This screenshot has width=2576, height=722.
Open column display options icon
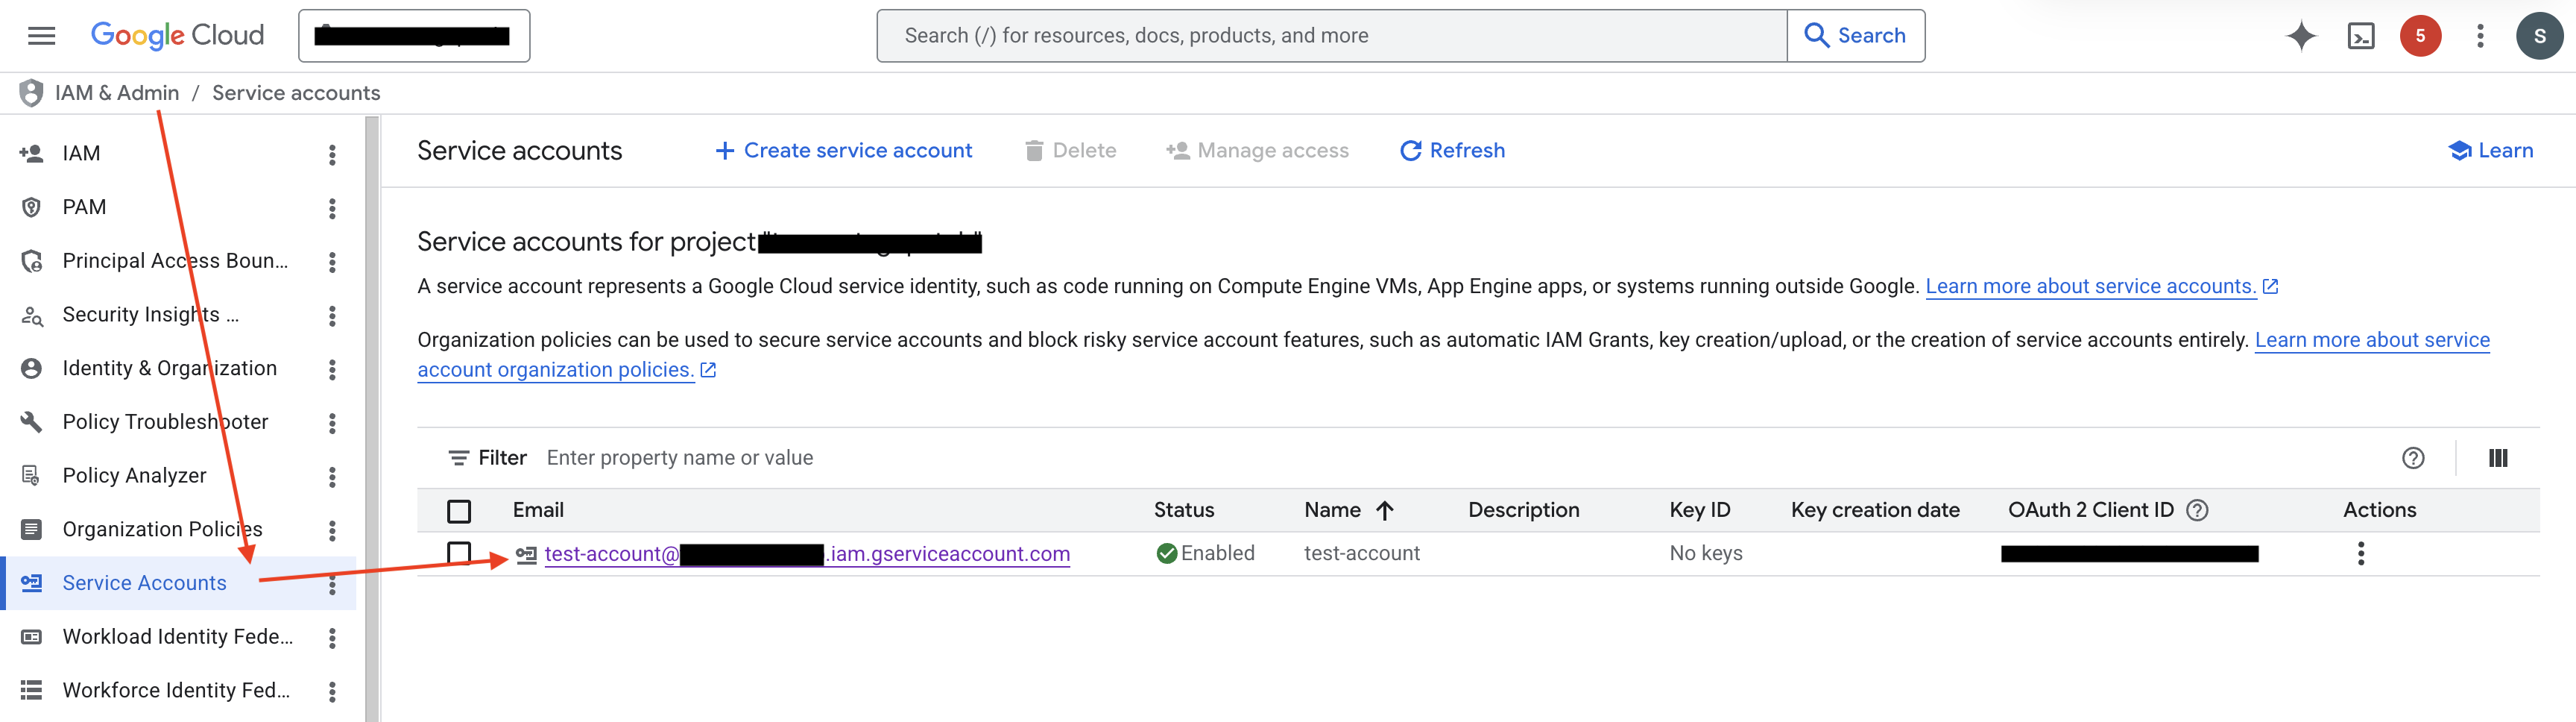pyautogui.click(x=2497, y=458)
